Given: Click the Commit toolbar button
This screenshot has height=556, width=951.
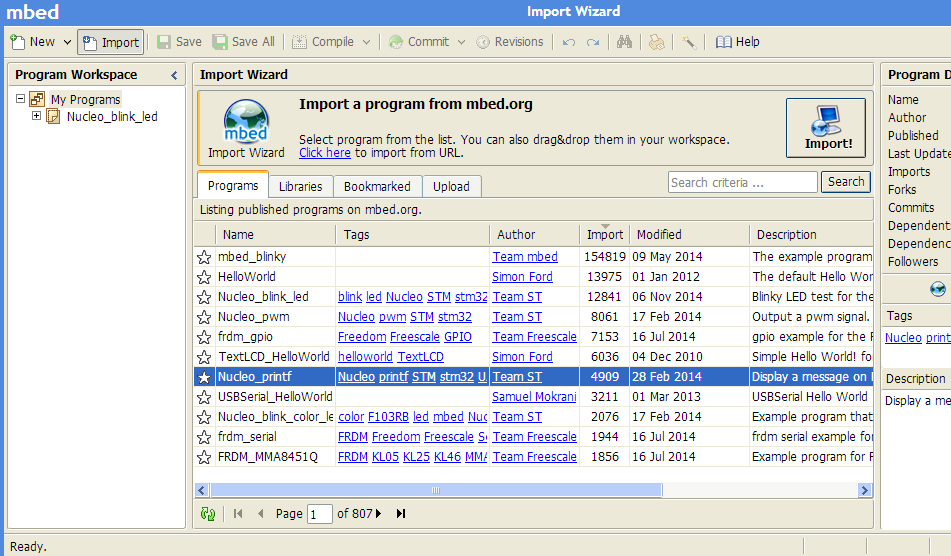Looking at the screenshot, I should tap(418, 42).
